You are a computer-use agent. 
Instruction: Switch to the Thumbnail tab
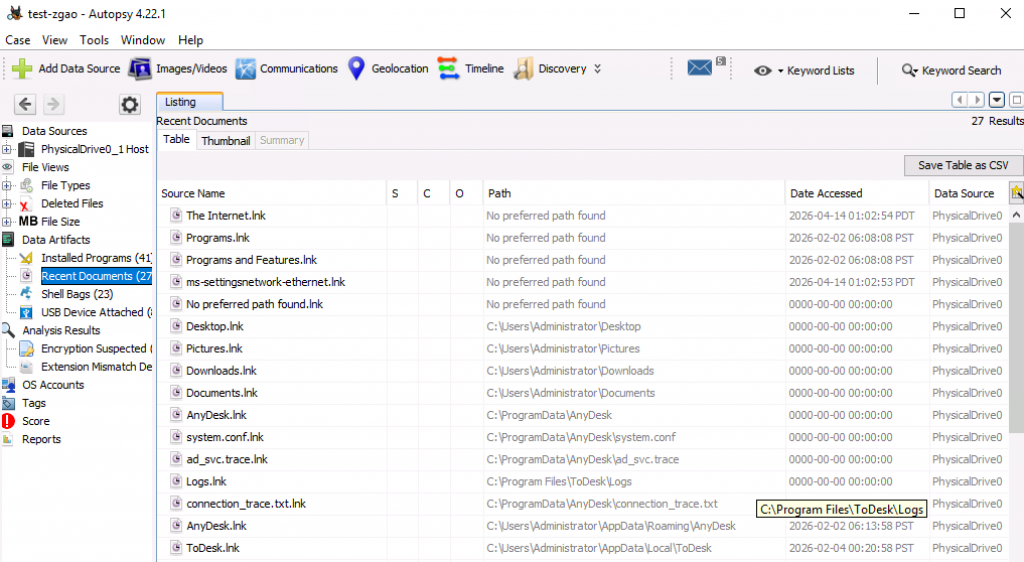point(225,141)
